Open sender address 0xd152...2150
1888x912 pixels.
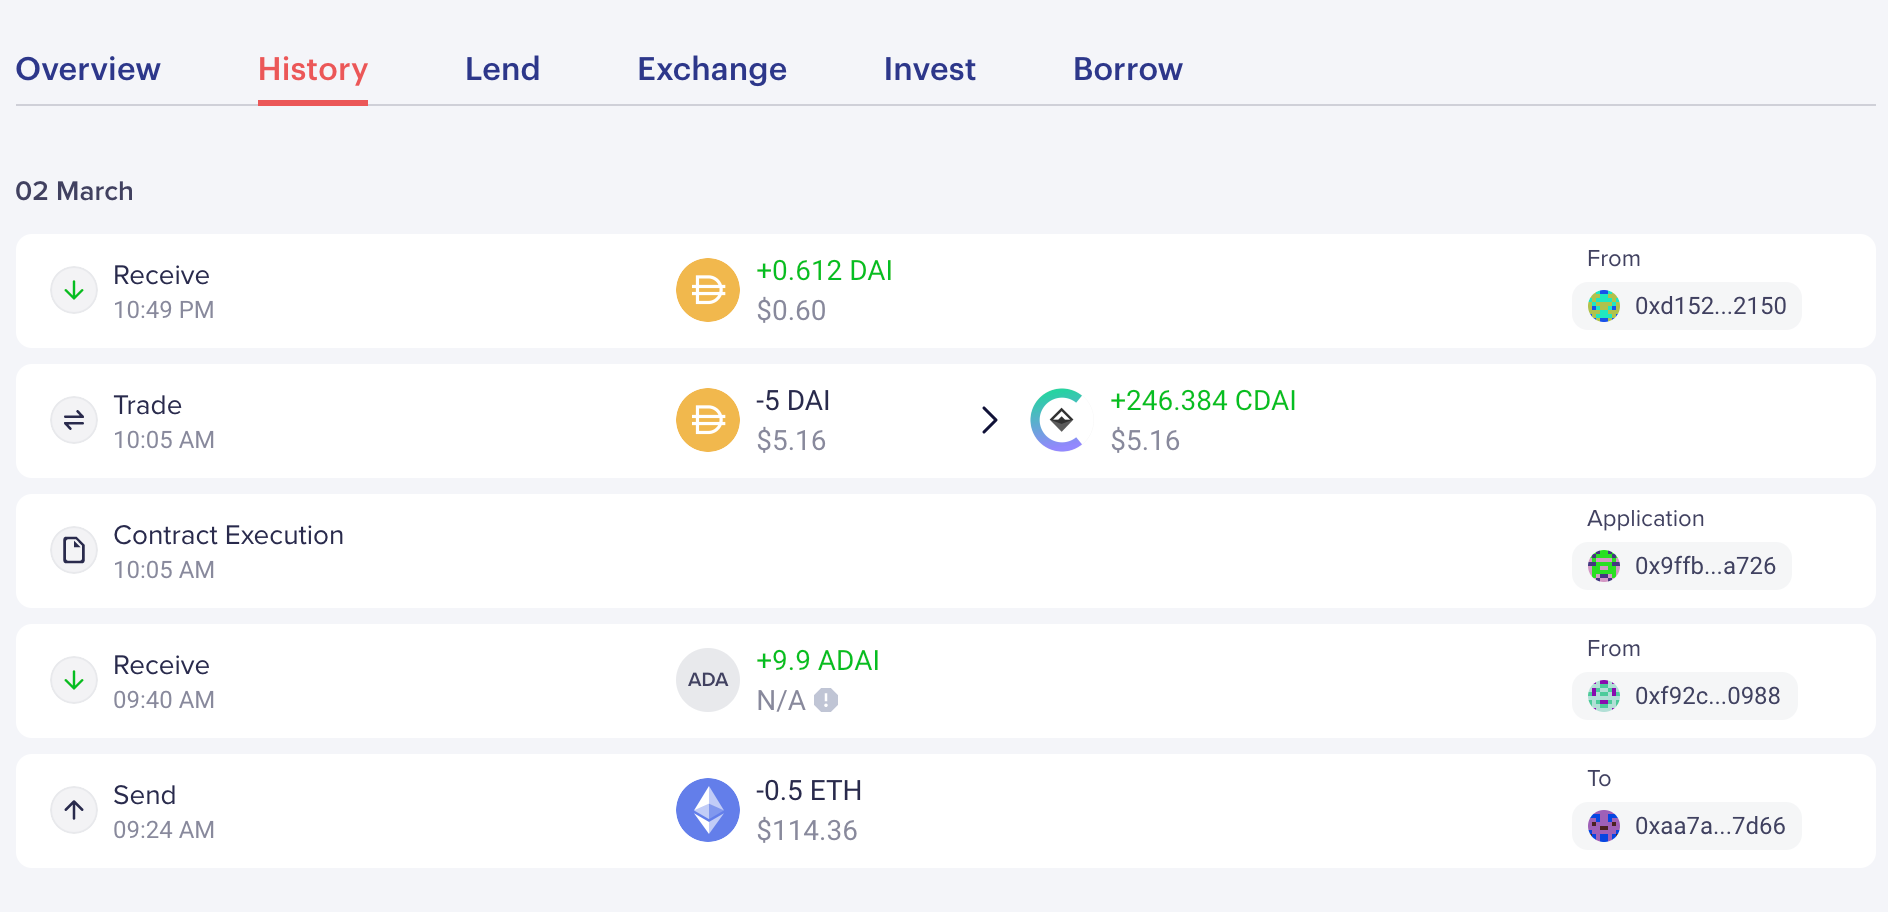pos(1687,306)
